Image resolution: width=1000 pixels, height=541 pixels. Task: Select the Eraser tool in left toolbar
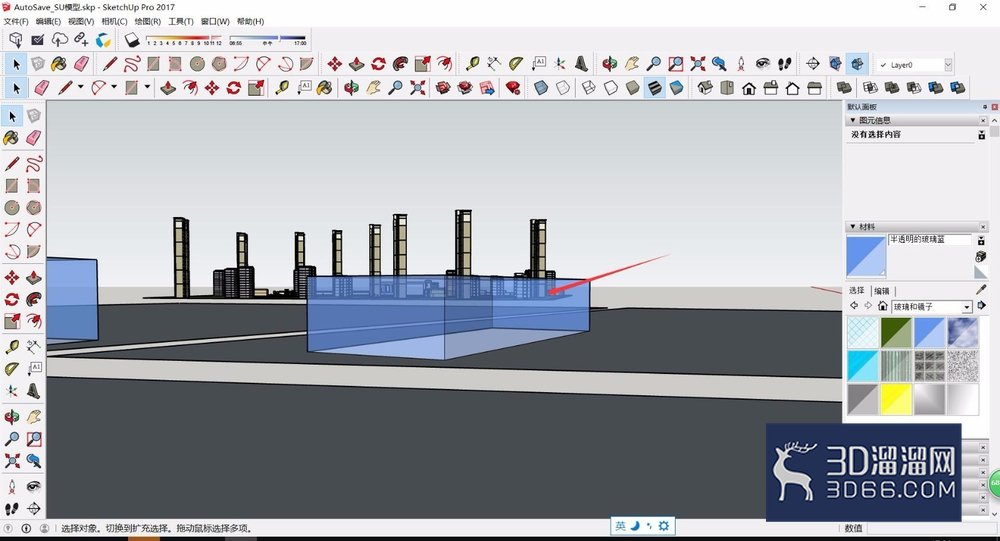pyautogui.click(x=34, y=138)
